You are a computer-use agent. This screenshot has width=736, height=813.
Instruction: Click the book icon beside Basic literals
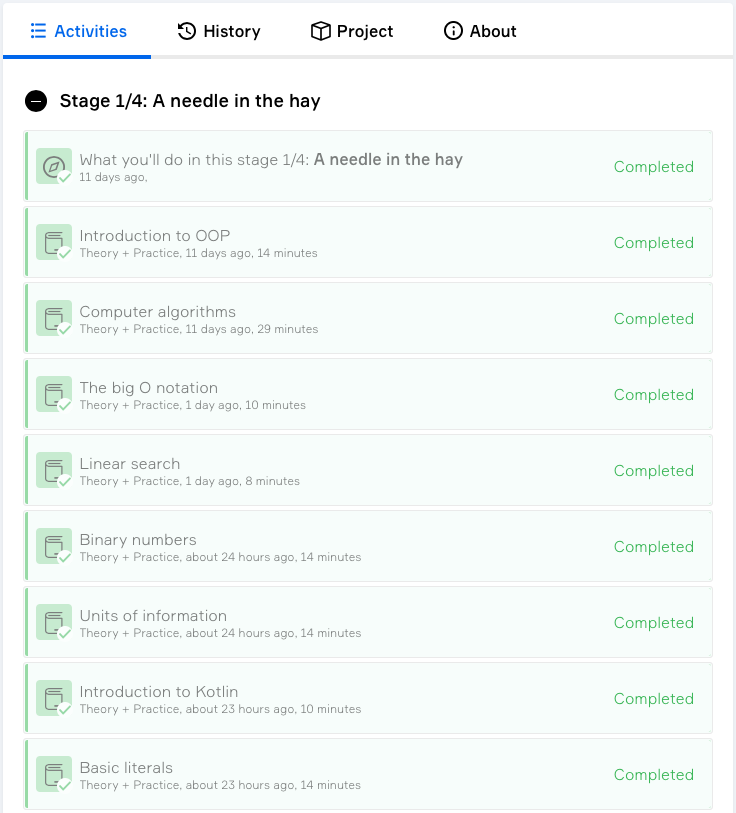(54, 774)
